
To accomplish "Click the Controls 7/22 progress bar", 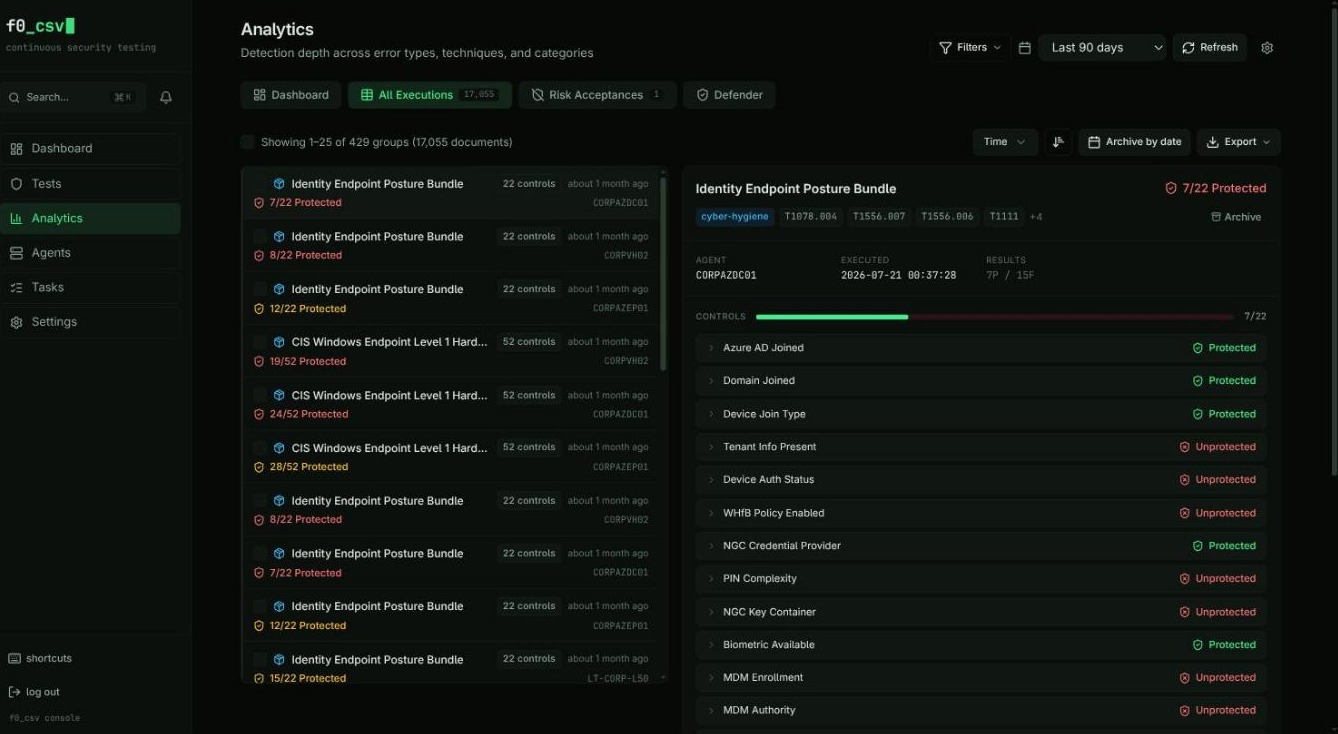I will (x=995, y=317).
